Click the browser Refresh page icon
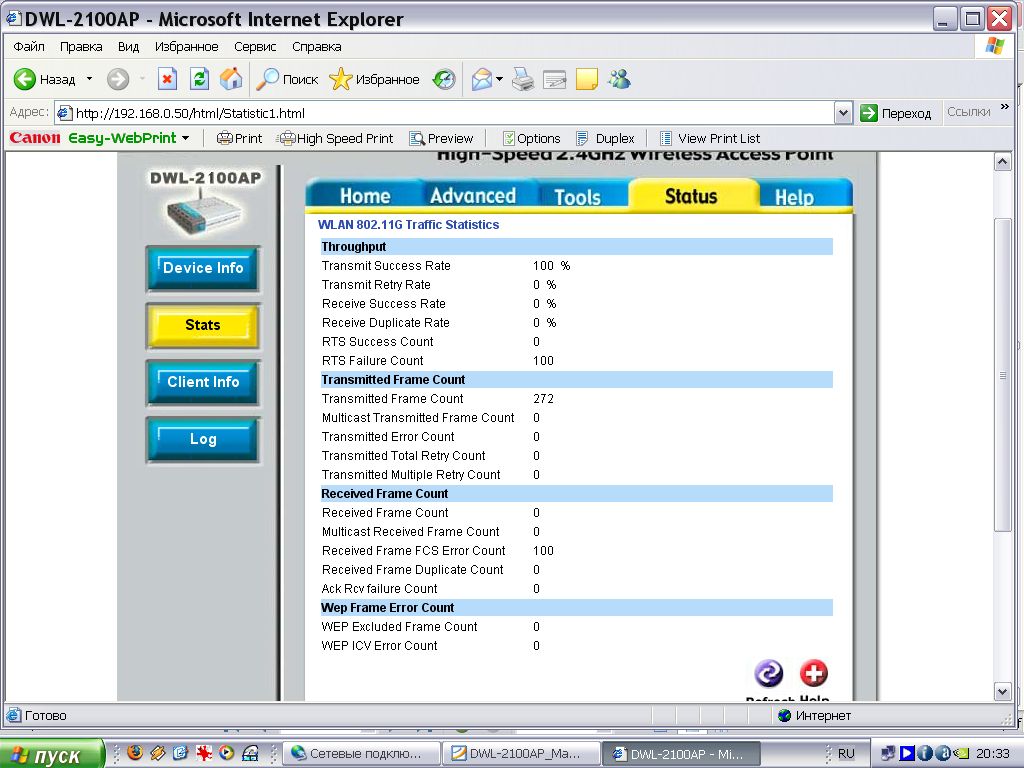1024x768 pixels. [x=200, y=79]
